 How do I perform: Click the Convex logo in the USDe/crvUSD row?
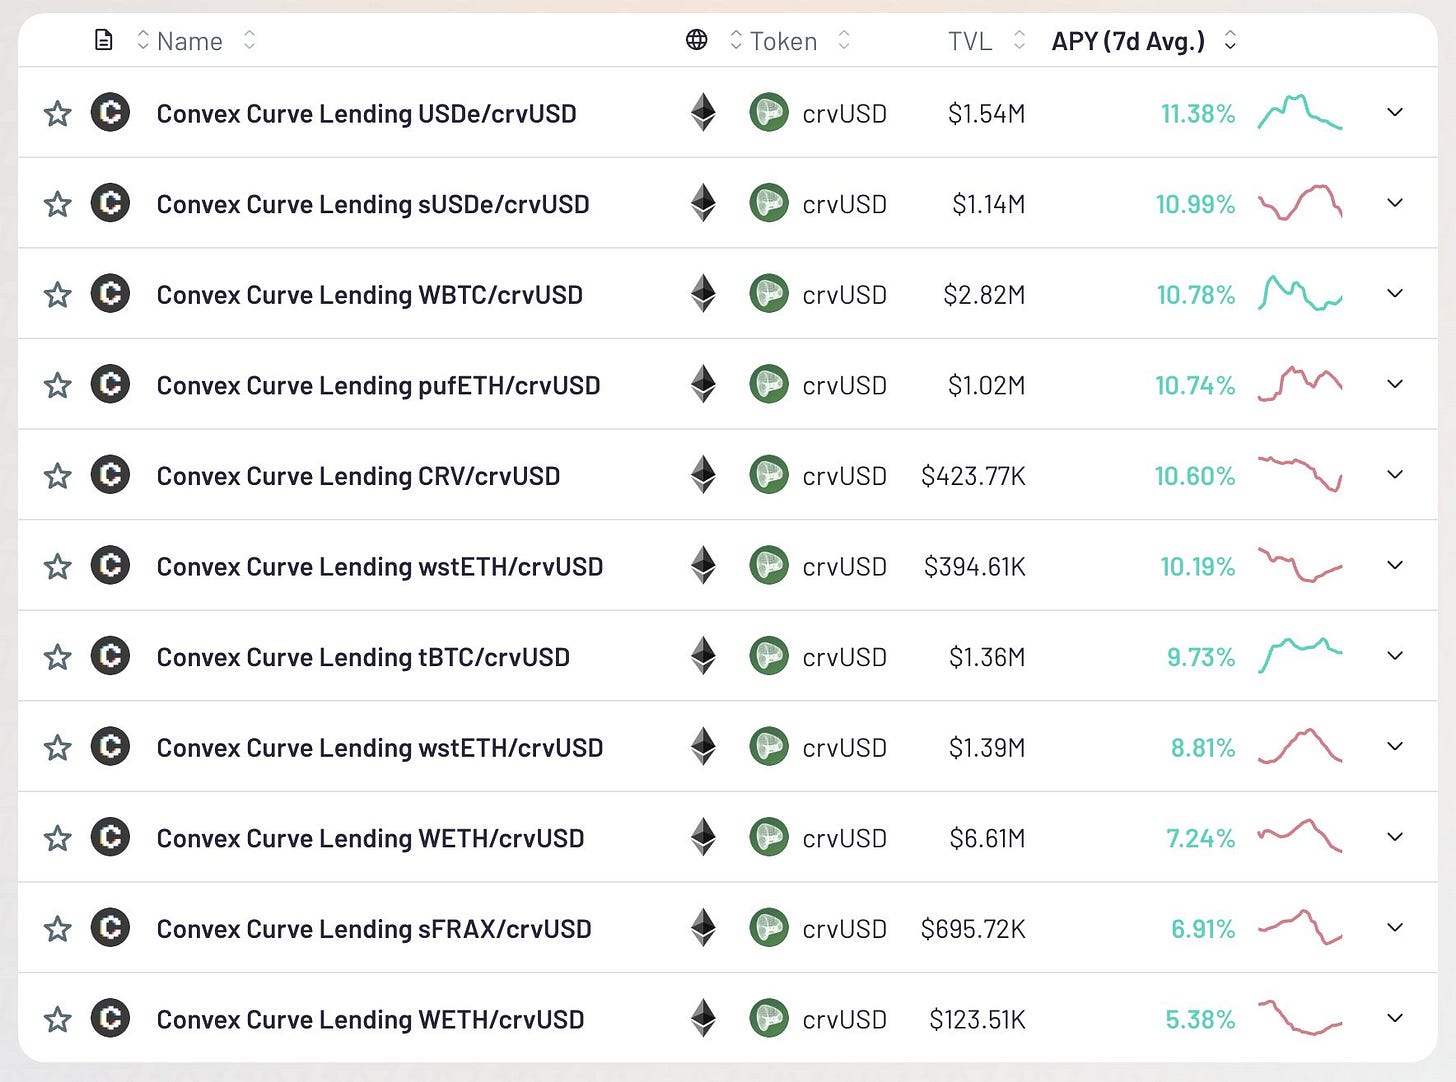coord(110,113)
